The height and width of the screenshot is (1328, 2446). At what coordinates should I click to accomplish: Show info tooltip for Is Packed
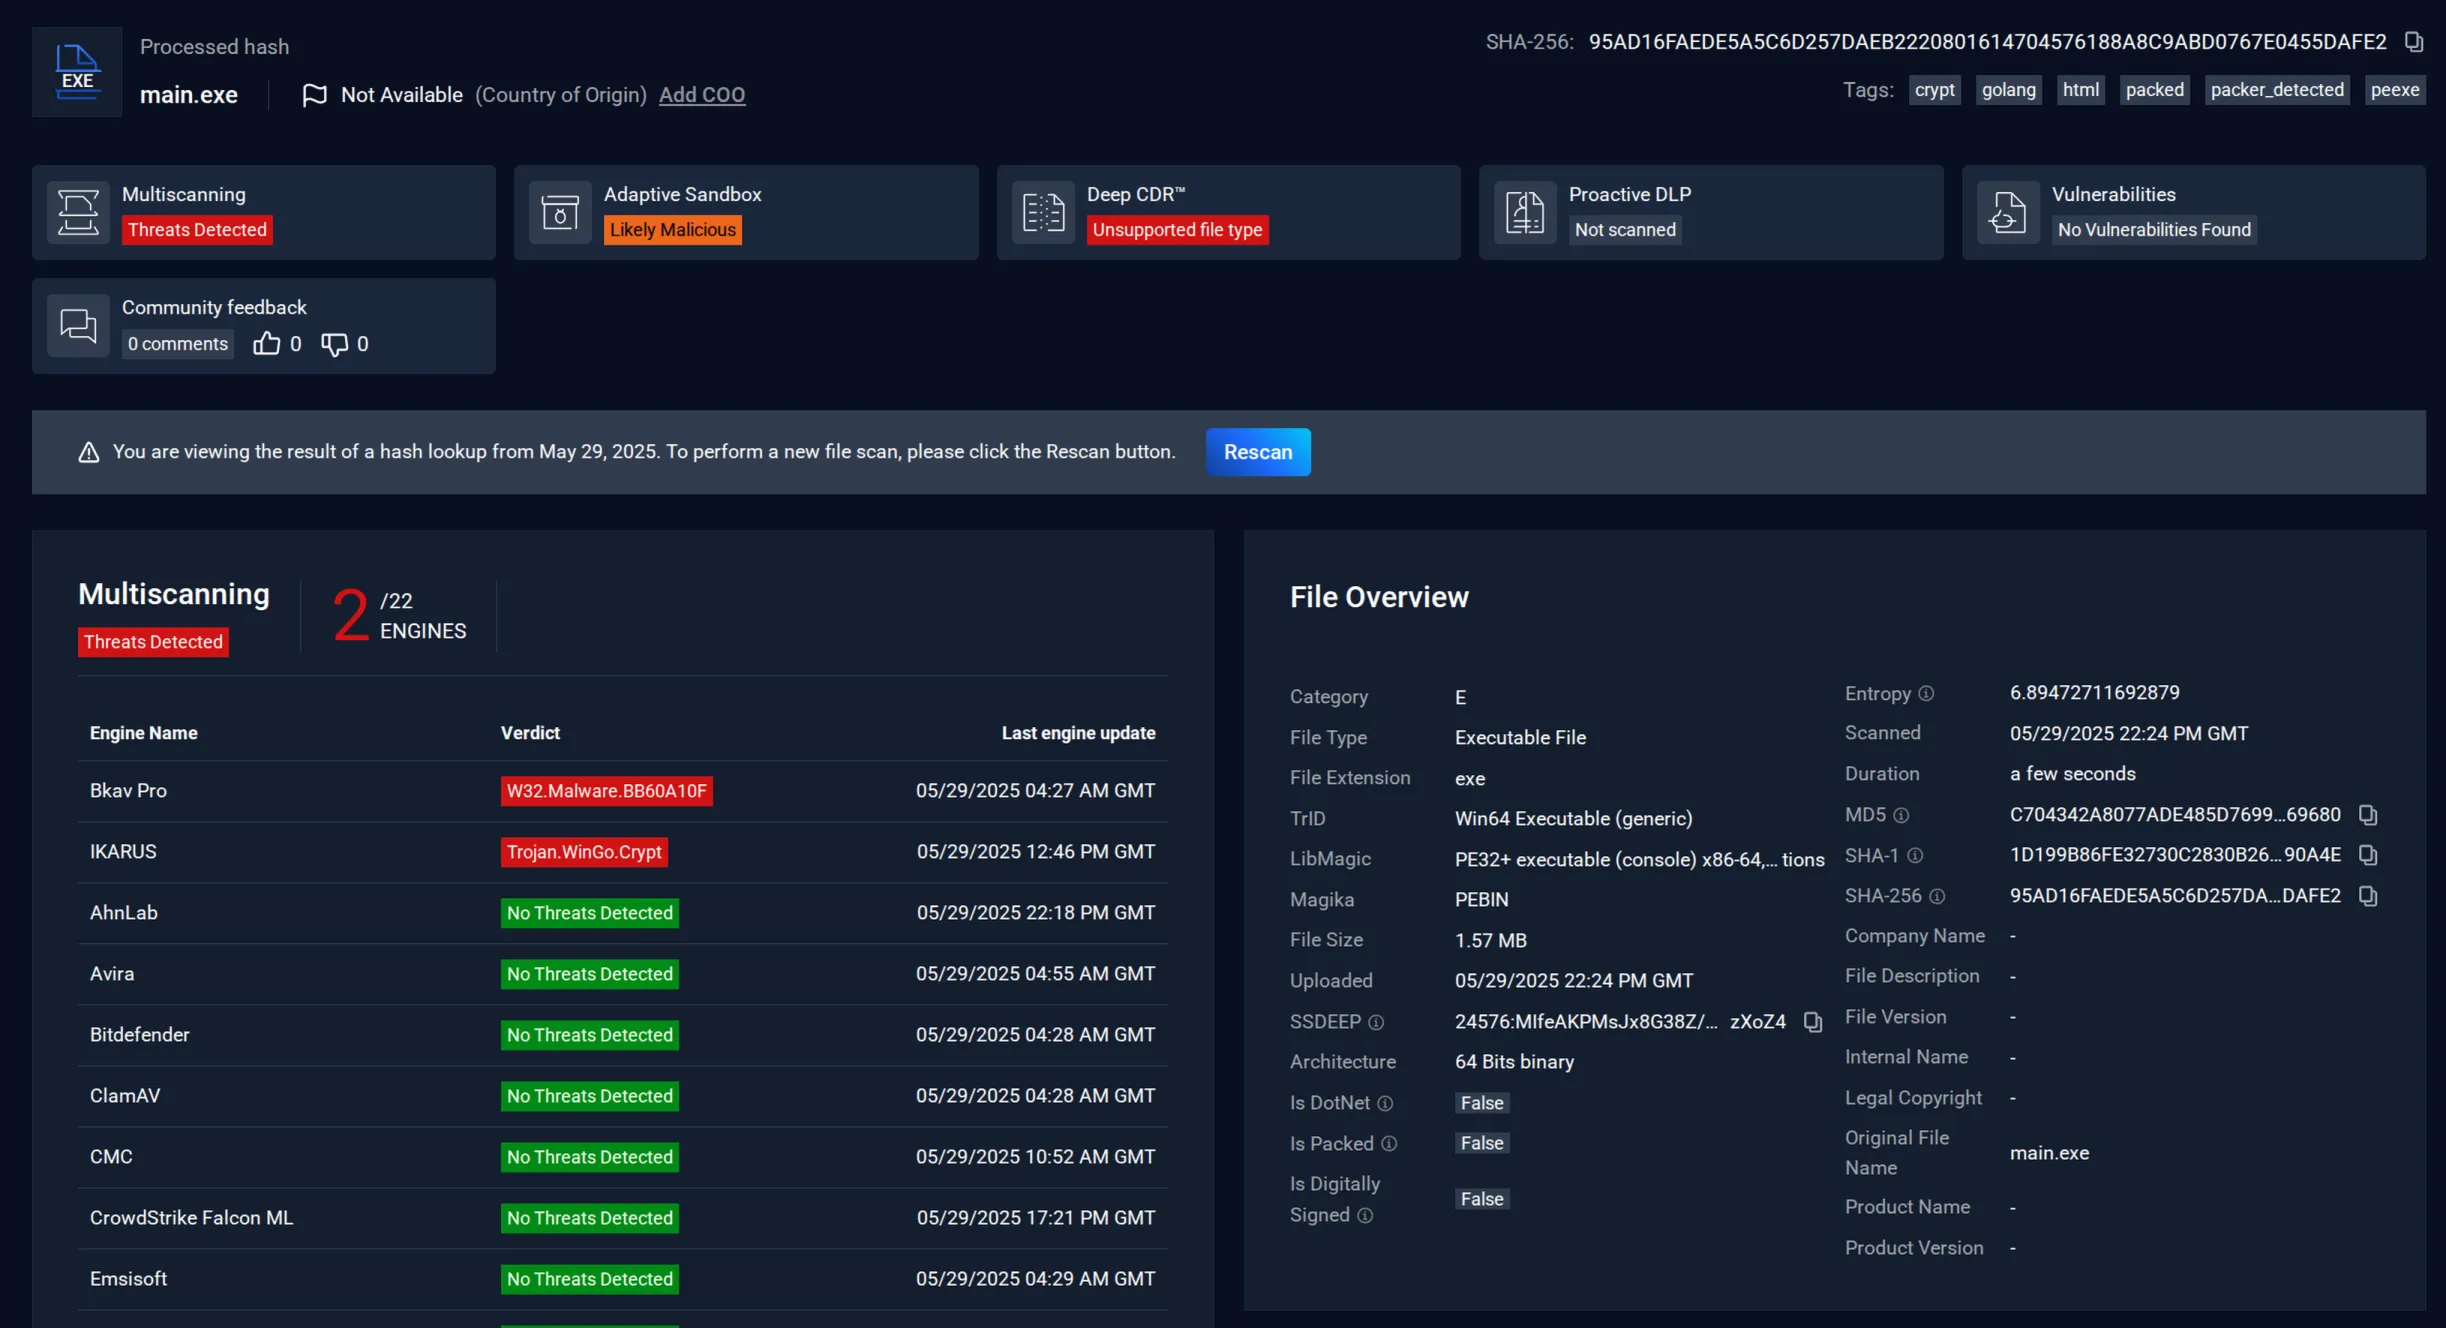pyautogui.click(x=1389, y=1143)
